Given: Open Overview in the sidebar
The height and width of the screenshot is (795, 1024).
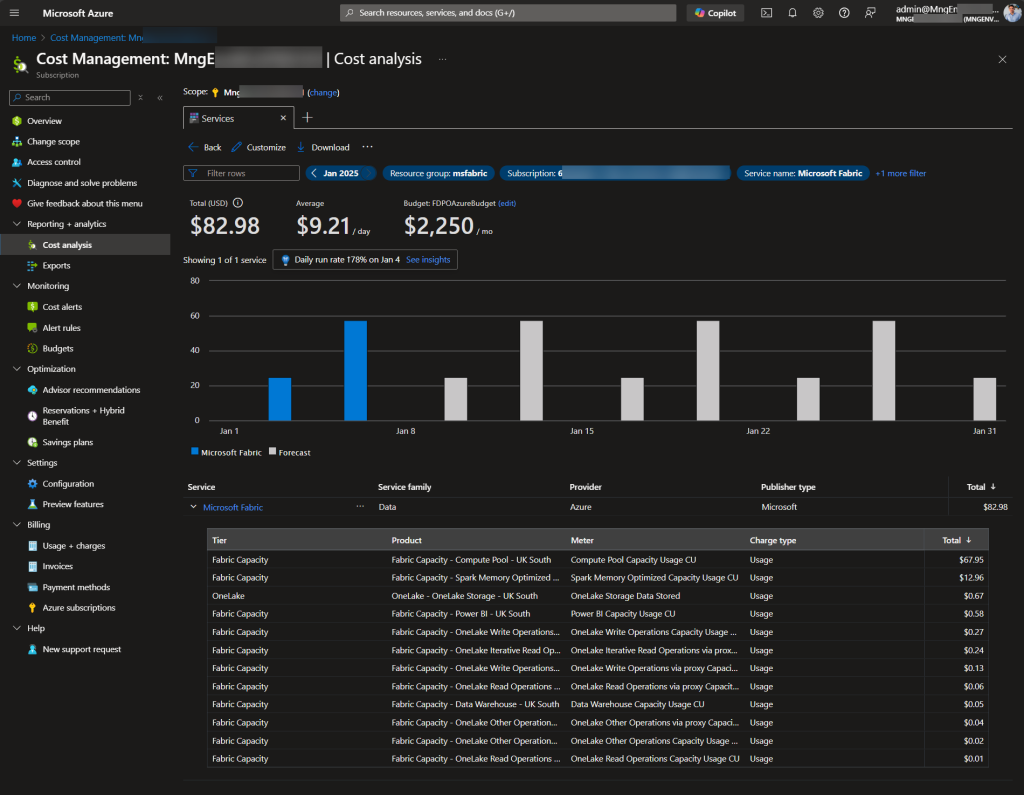Looking at the screenshot, I should pyautogui.click(x=44, y=121).
